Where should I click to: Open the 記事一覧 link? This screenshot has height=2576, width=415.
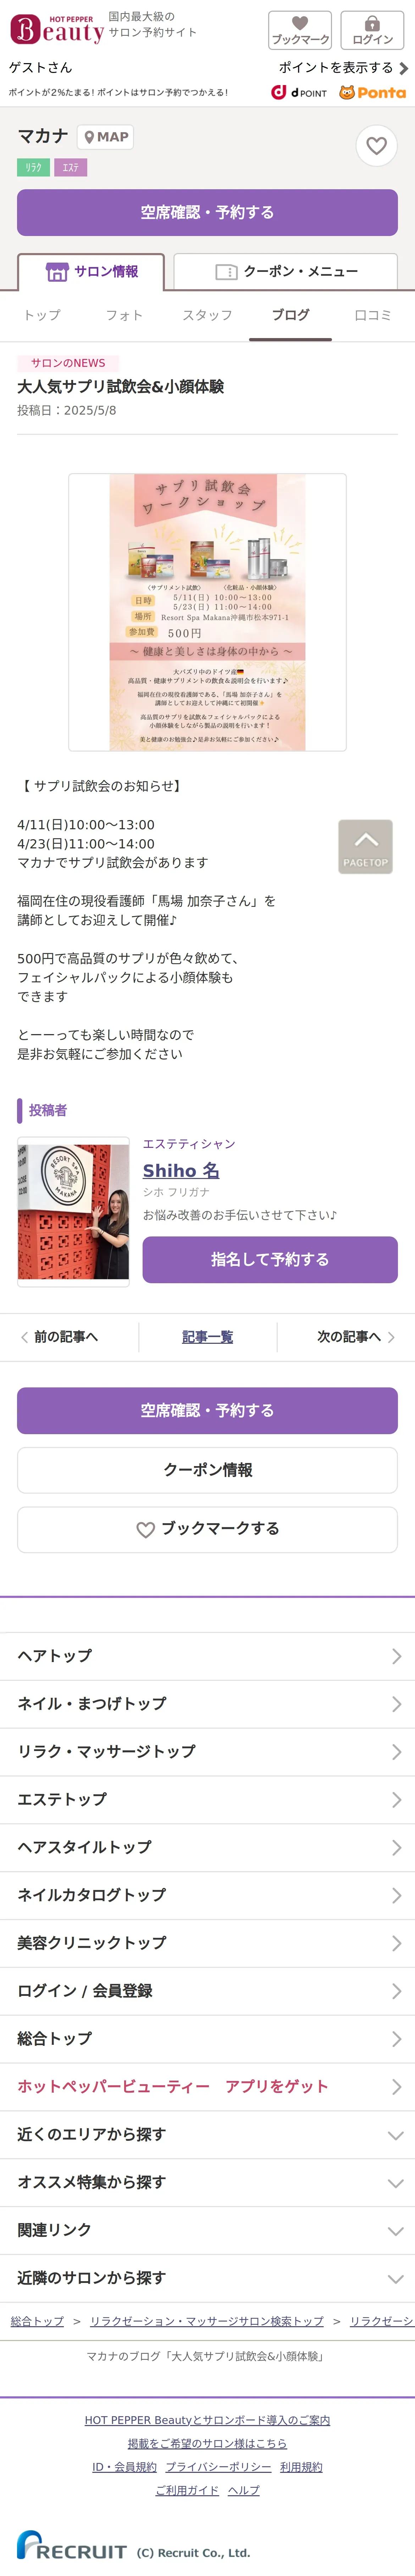tap(207, 1337)
